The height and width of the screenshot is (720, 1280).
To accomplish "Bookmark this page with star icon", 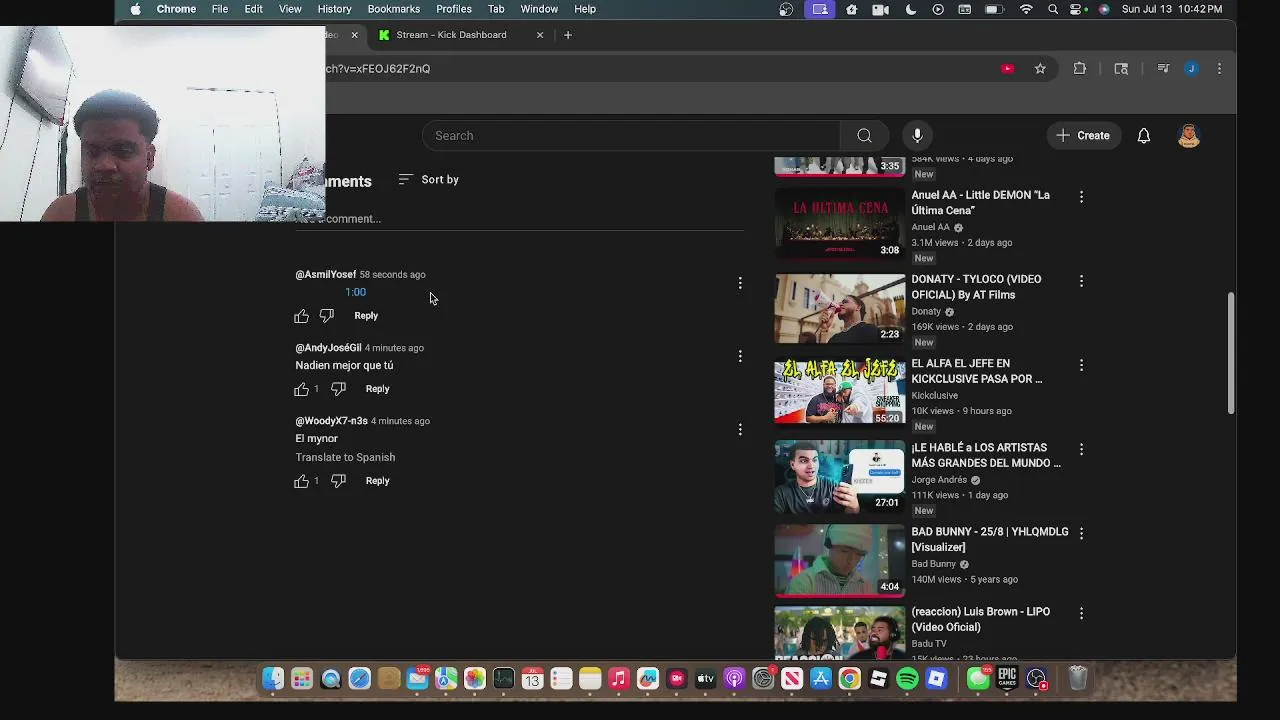I will click(x=1040, y=68).
